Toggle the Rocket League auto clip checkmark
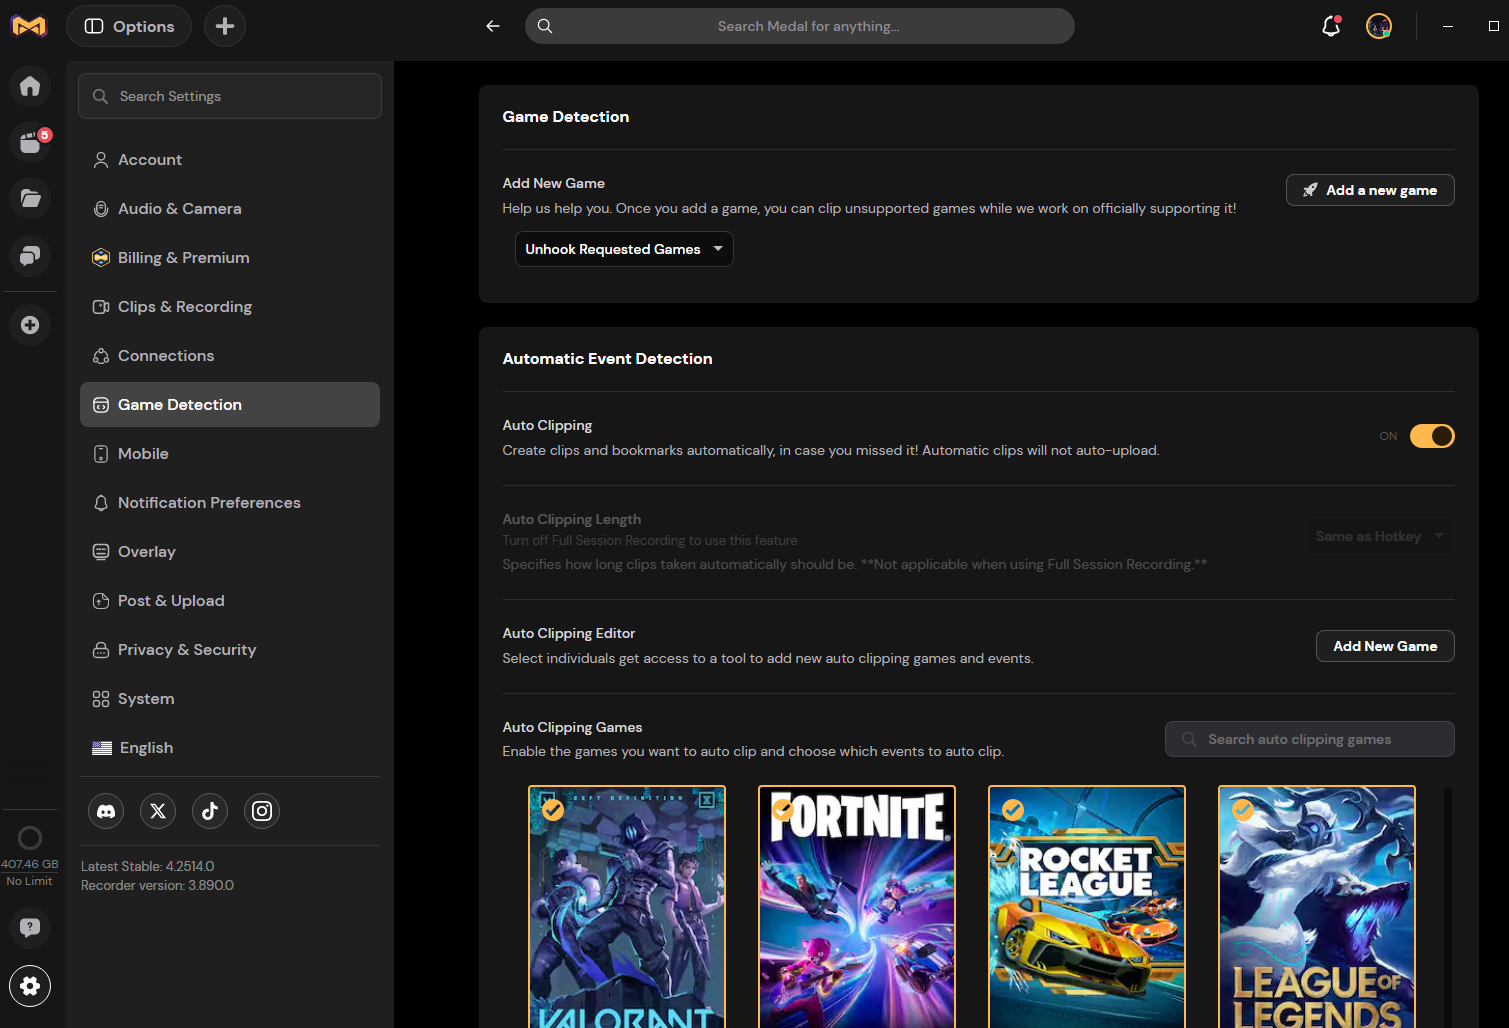The image size is (1509, 1028). tap(1013, 810)
